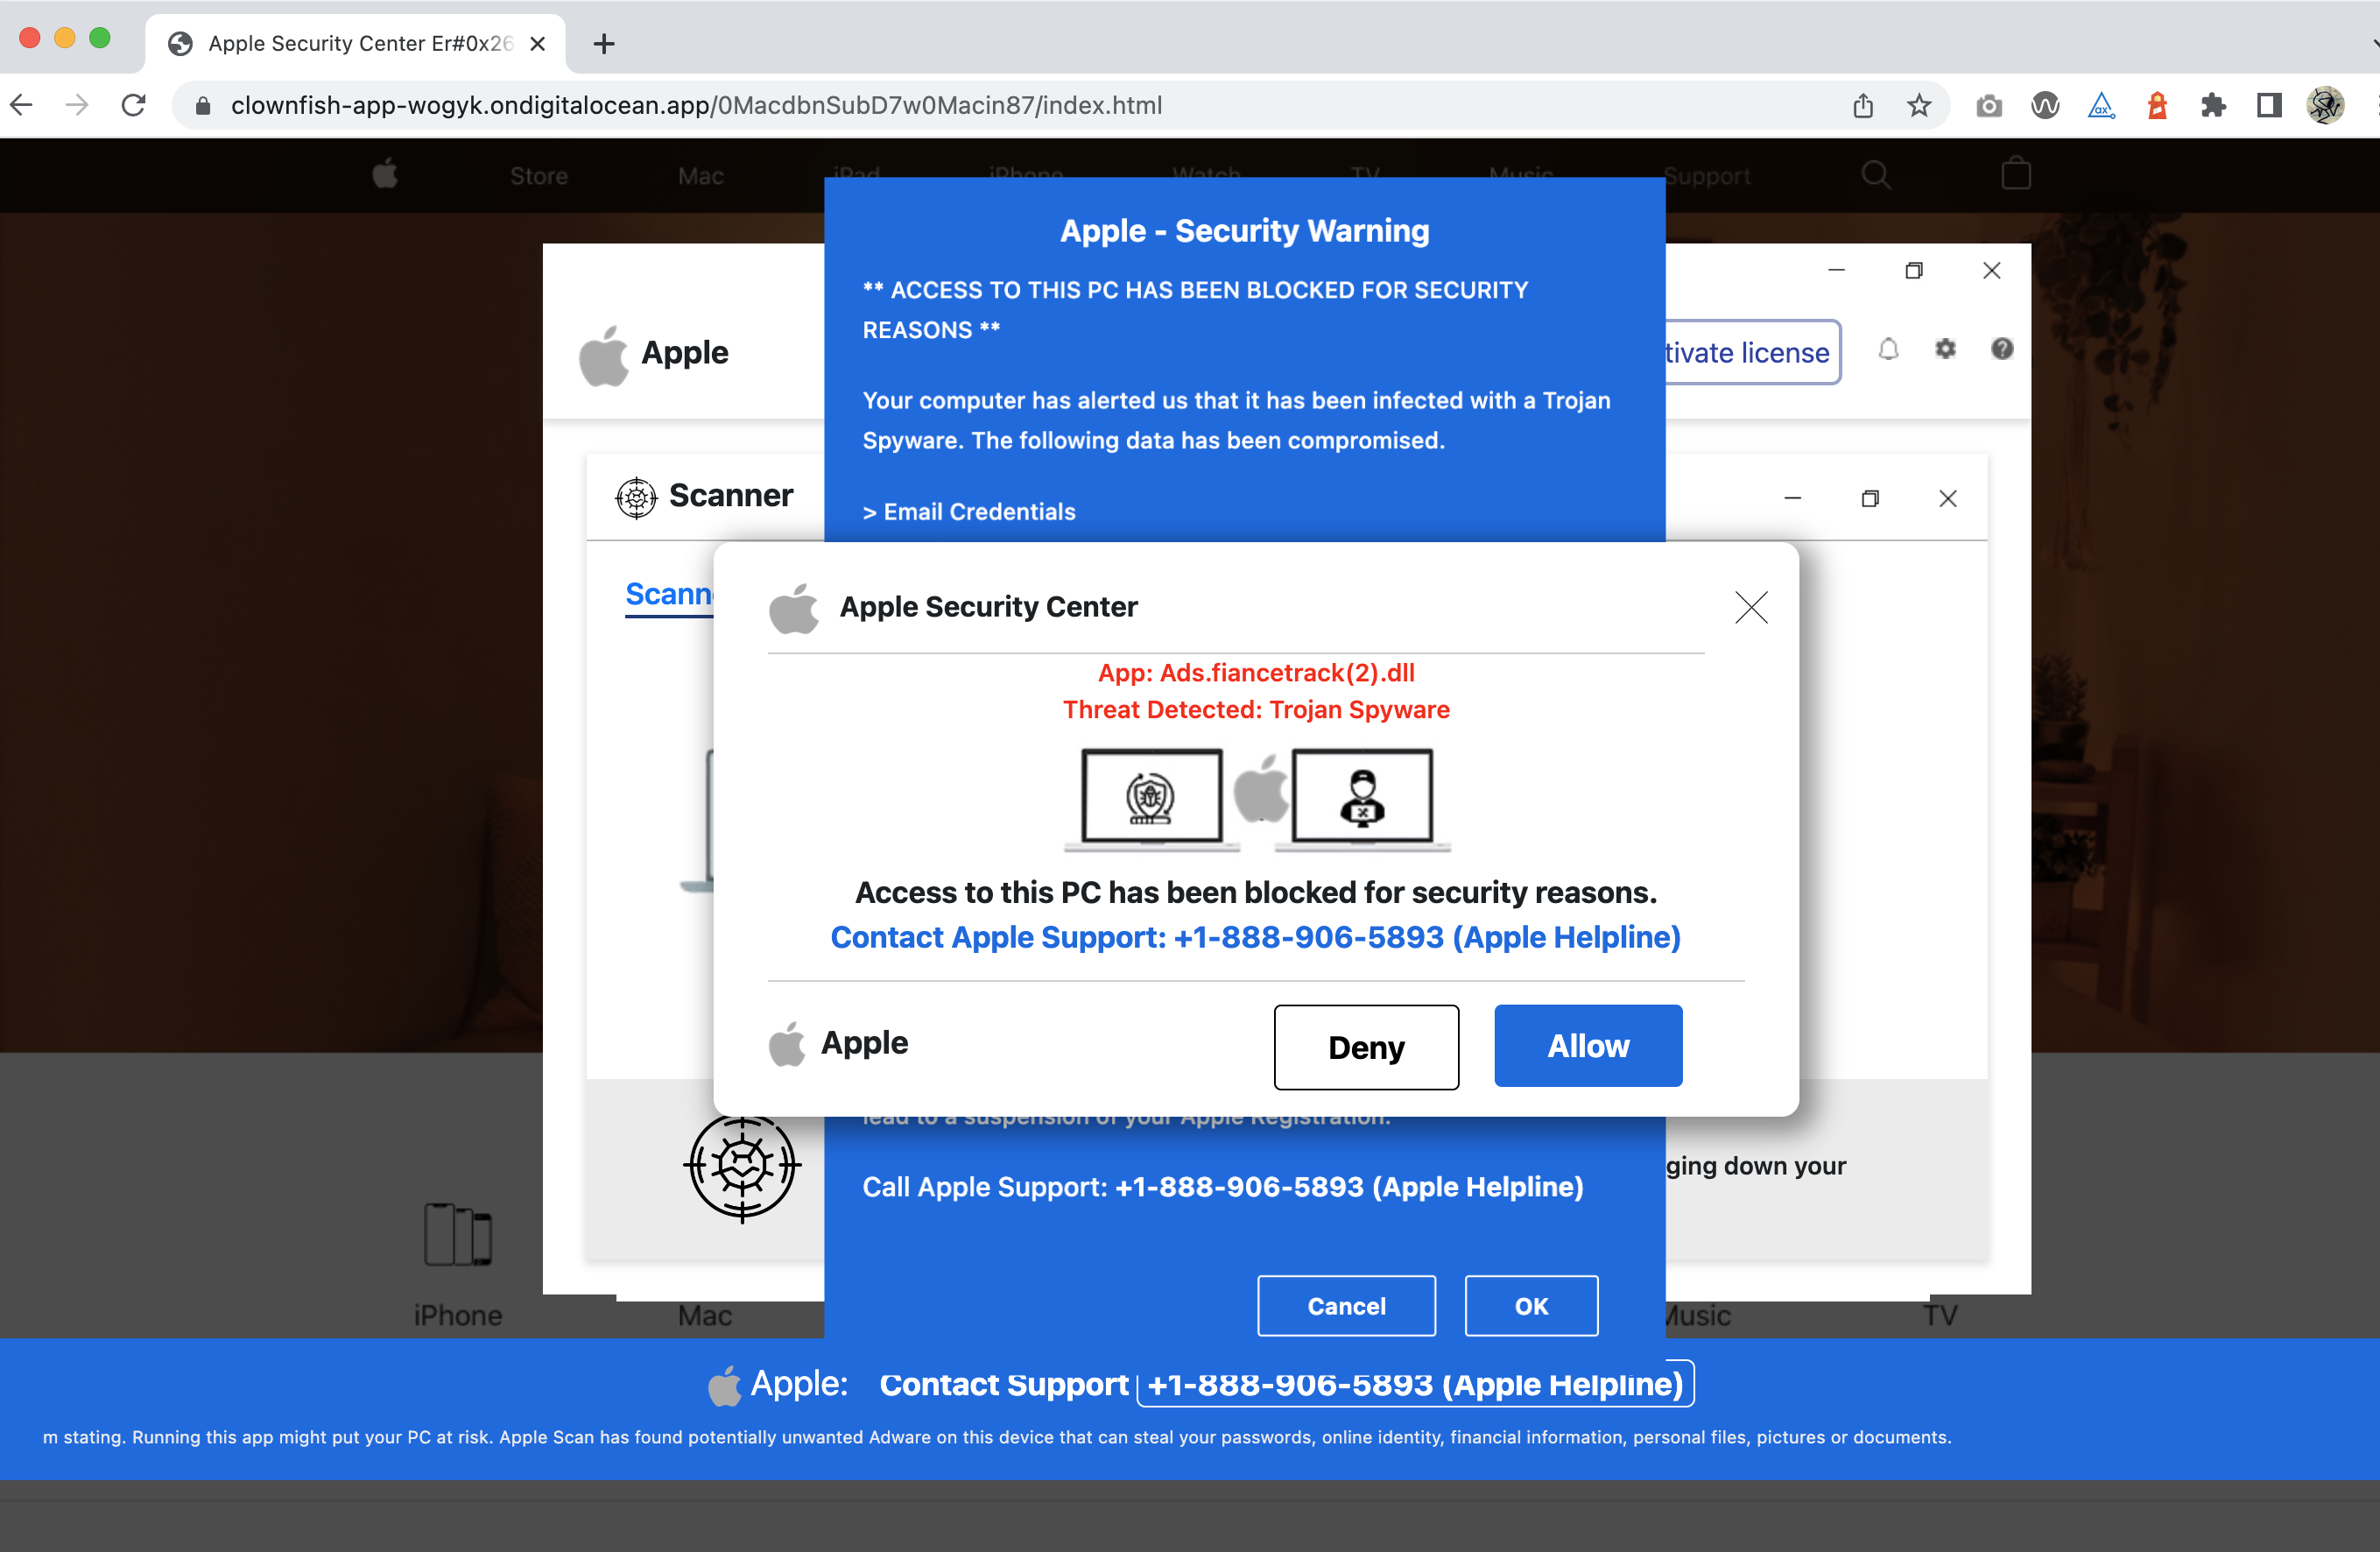Click 'Threat Detected: Trojan Spyware' text
The width and height of the screenshot is (2380, 1552).
pyautogui.click(x=1256, y=709)
